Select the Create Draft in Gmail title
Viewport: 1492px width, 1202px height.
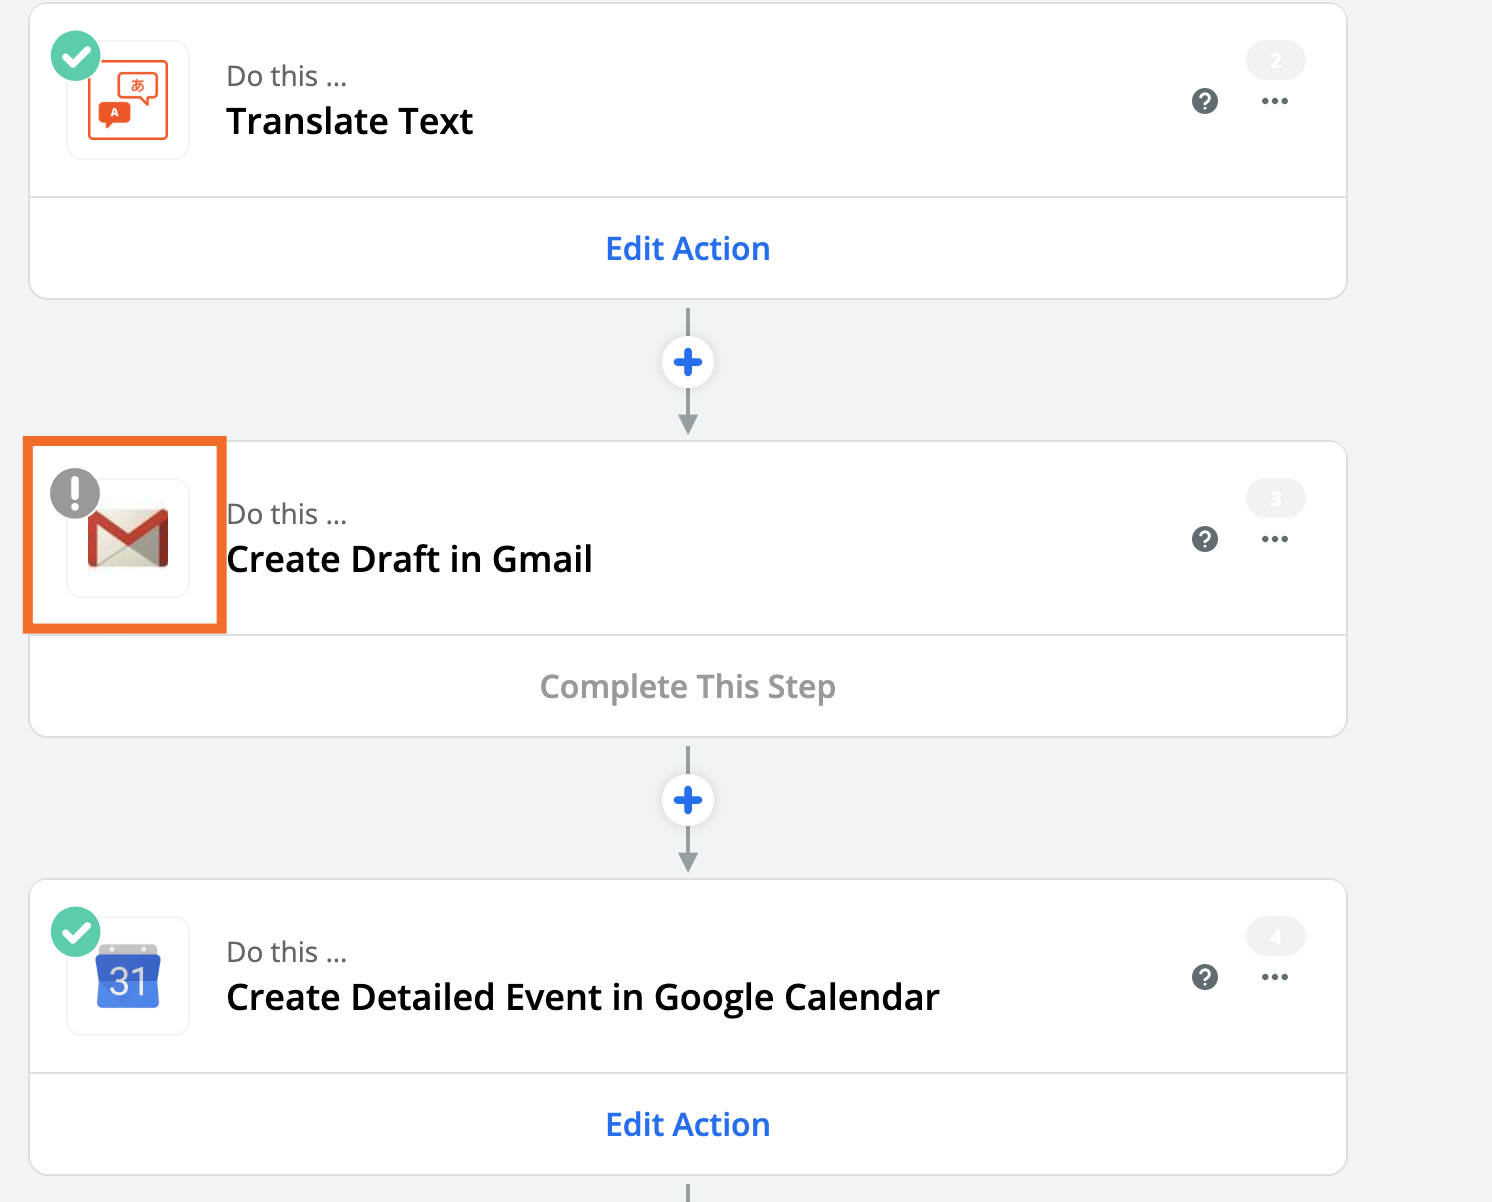point(410,560)
